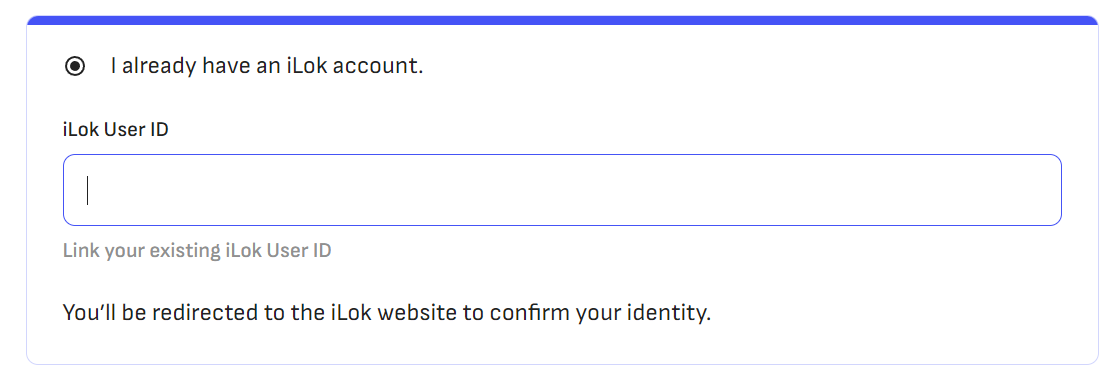Click the gray helper text under the input

click(197, 251)
